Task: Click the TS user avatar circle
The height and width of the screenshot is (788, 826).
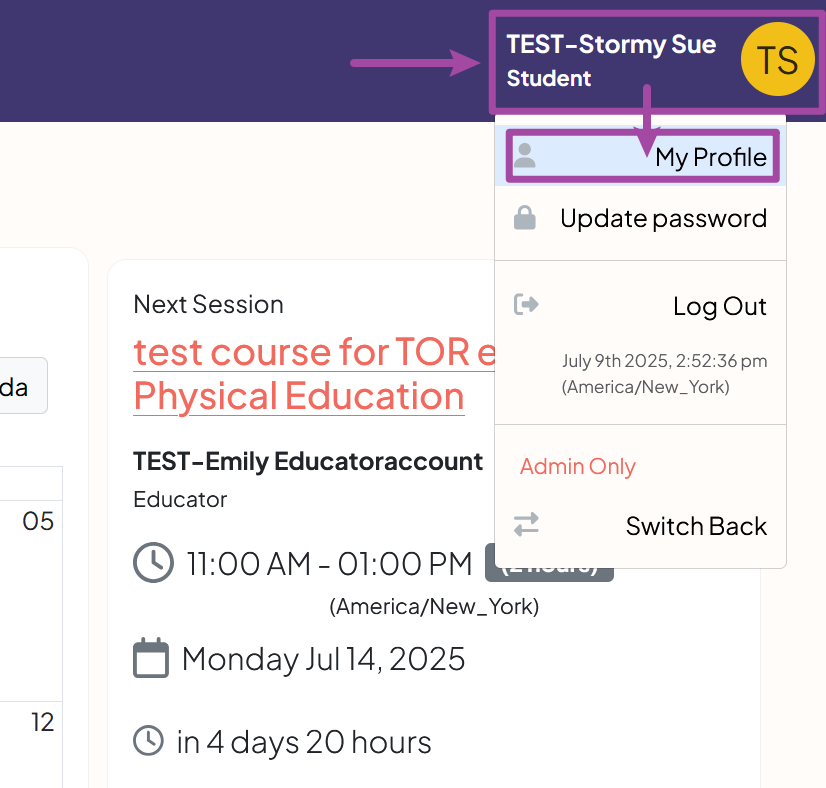Action: coord(777,60)
